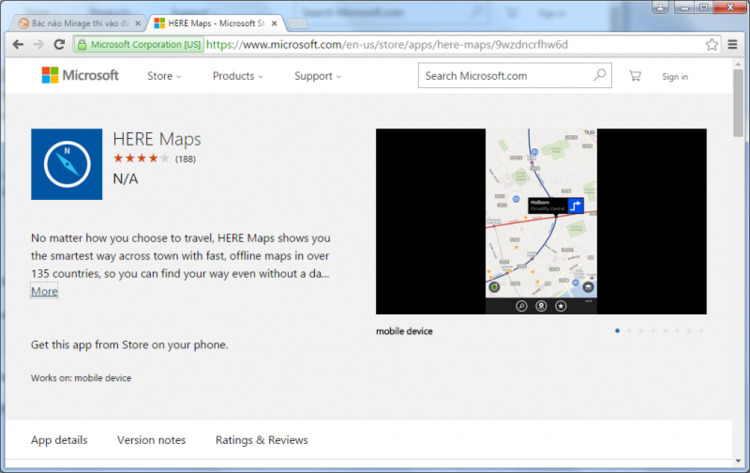Click the star rating for HERE Maps
The width and height of the screenshot is (750, 473).
pos(141,158)
